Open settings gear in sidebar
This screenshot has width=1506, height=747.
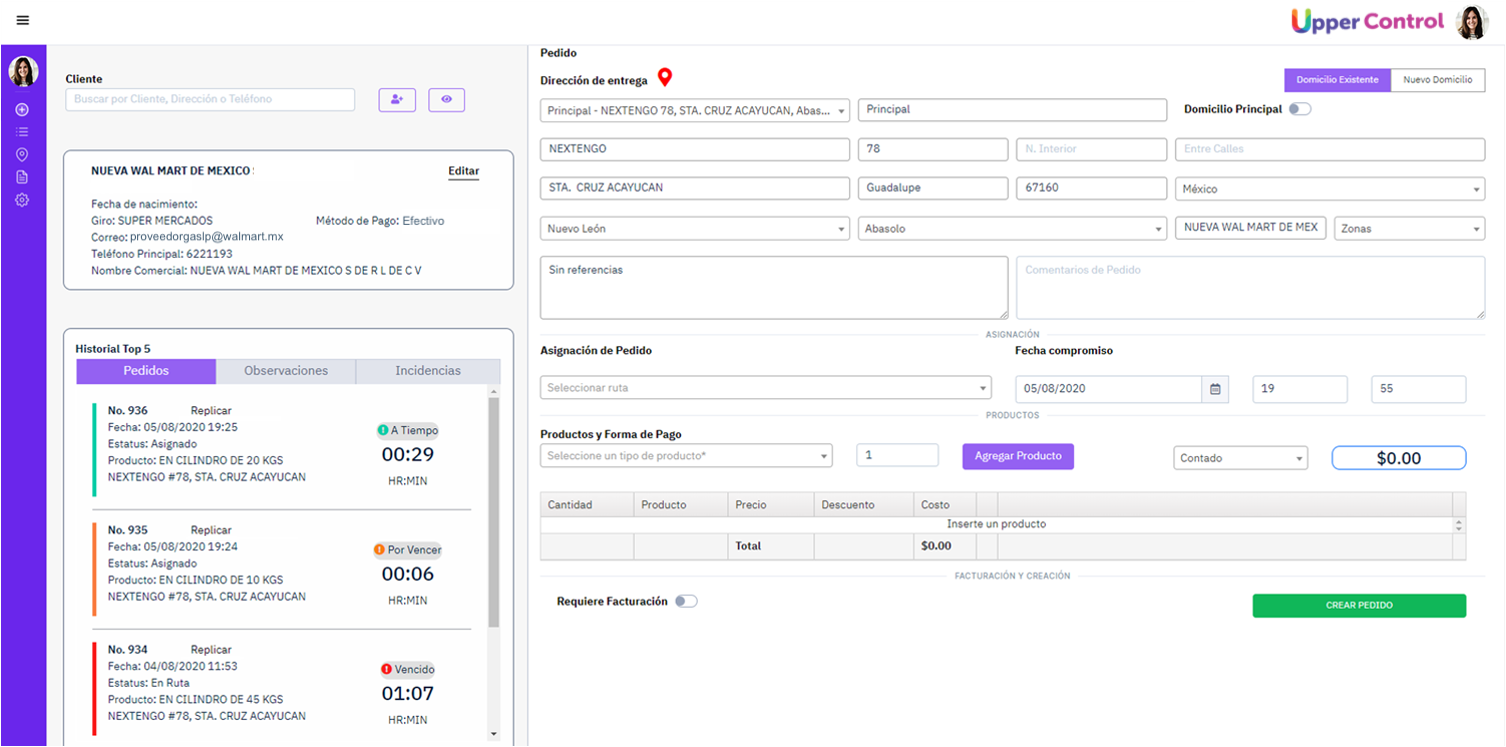22,200
